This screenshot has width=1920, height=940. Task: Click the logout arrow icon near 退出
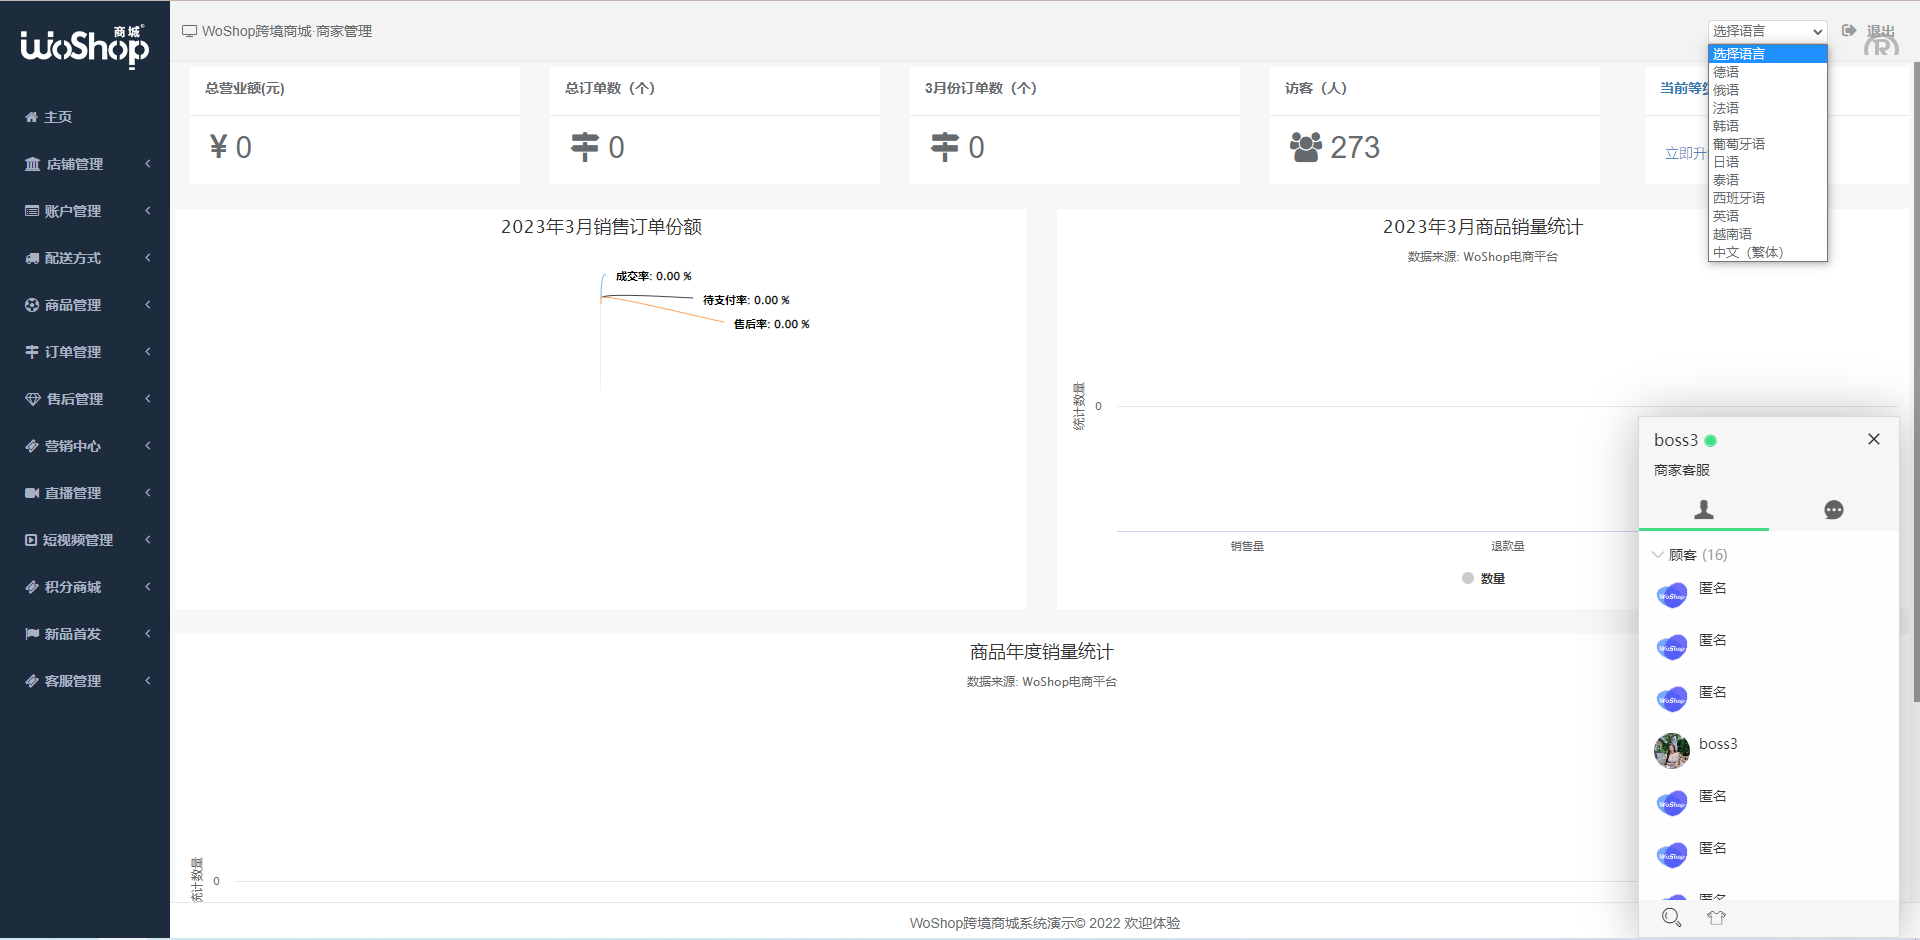tap(1849, 30)
